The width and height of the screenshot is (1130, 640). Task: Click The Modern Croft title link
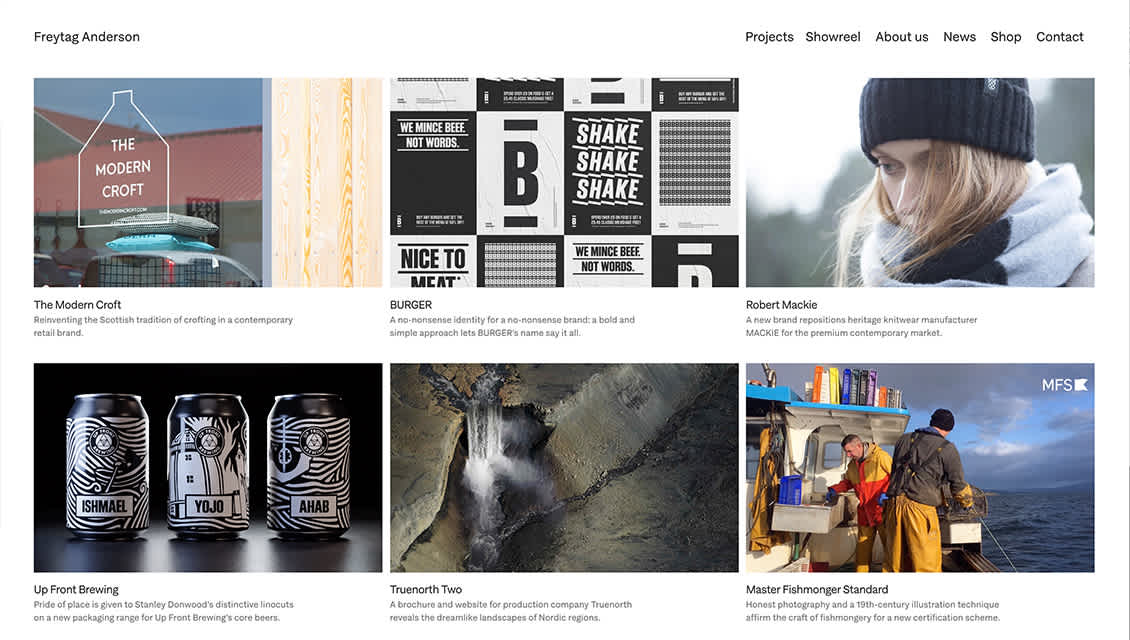pyautogui.click(x=77, y=305)
